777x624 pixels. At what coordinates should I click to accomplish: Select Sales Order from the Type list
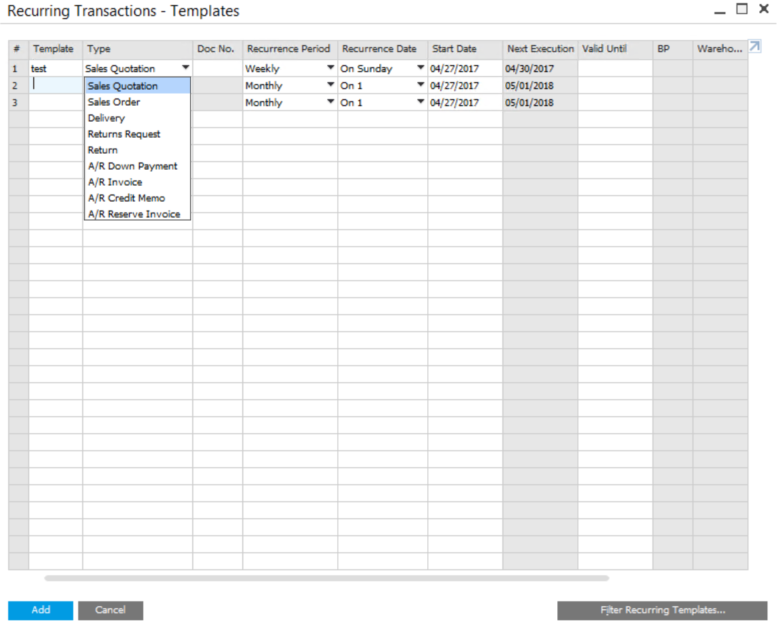click(114, 102)
